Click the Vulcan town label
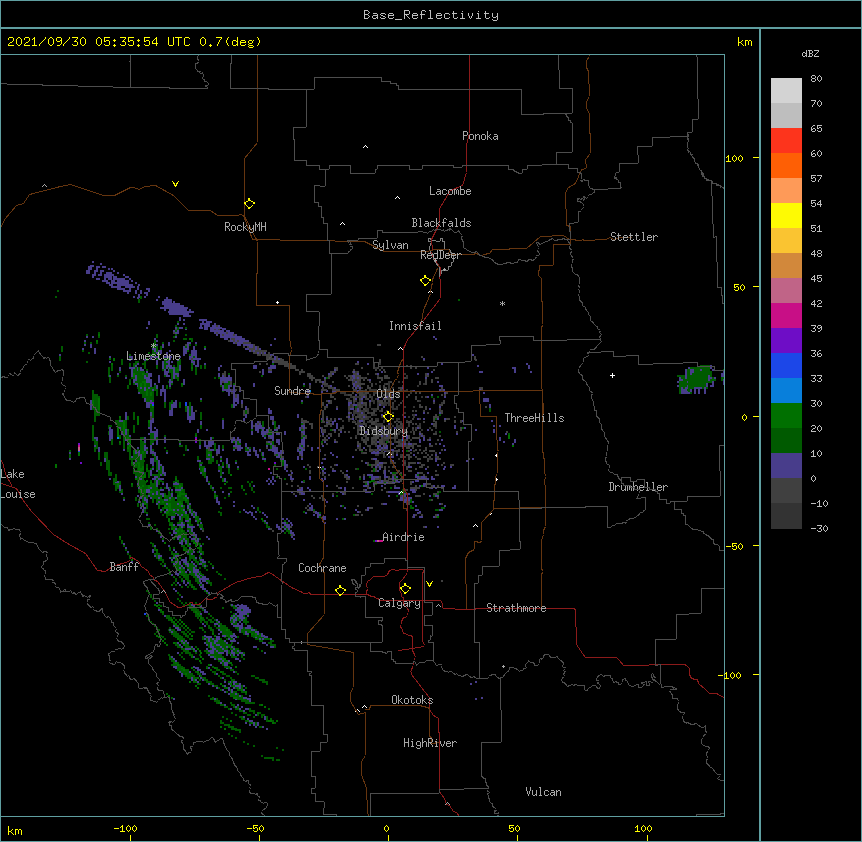Viewport: 862px width, 842px height. 543,792
